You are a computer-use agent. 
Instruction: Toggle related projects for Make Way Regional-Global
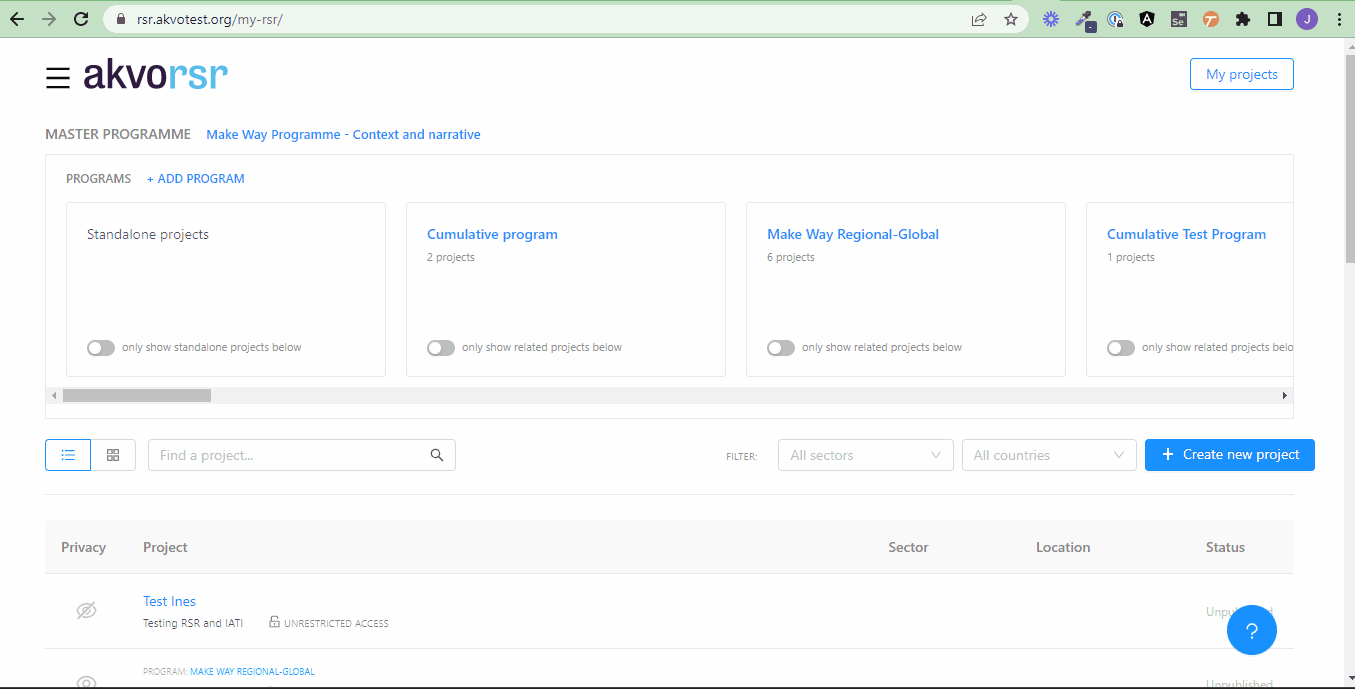tap(781, 348)
